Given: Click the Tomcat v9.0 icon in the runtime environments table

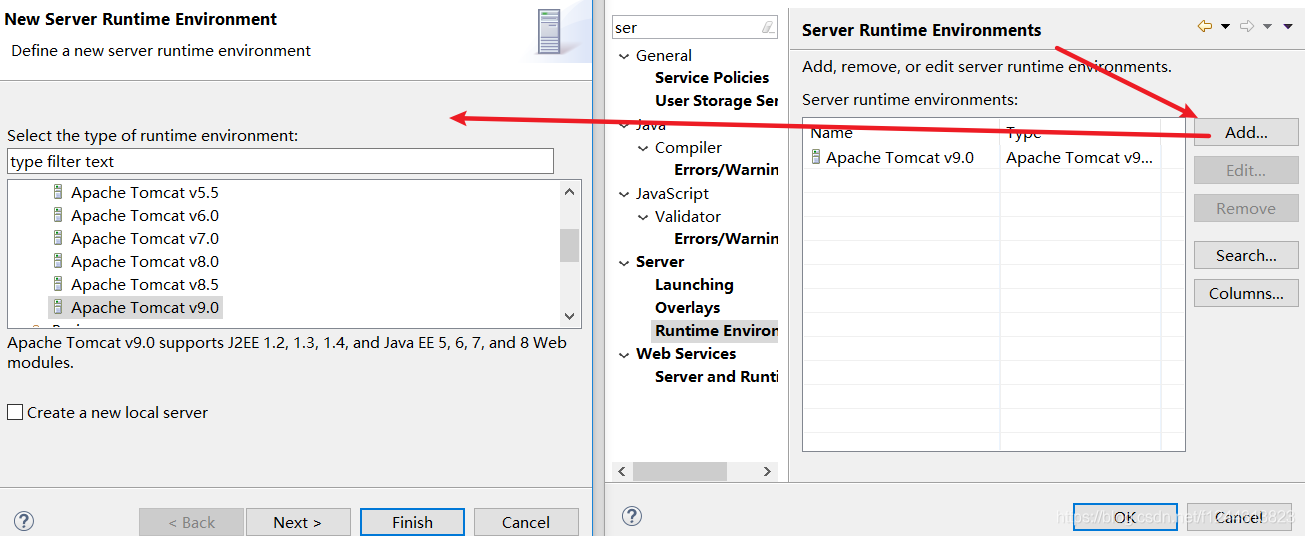Looking at the screenshot, I should 816,157.
